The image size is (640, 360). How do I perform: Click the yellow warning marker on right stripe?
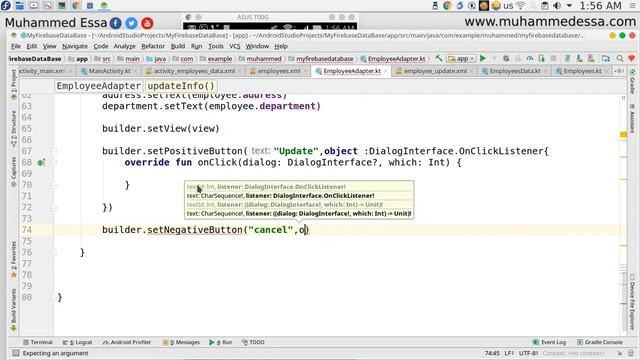pos(623,134)
